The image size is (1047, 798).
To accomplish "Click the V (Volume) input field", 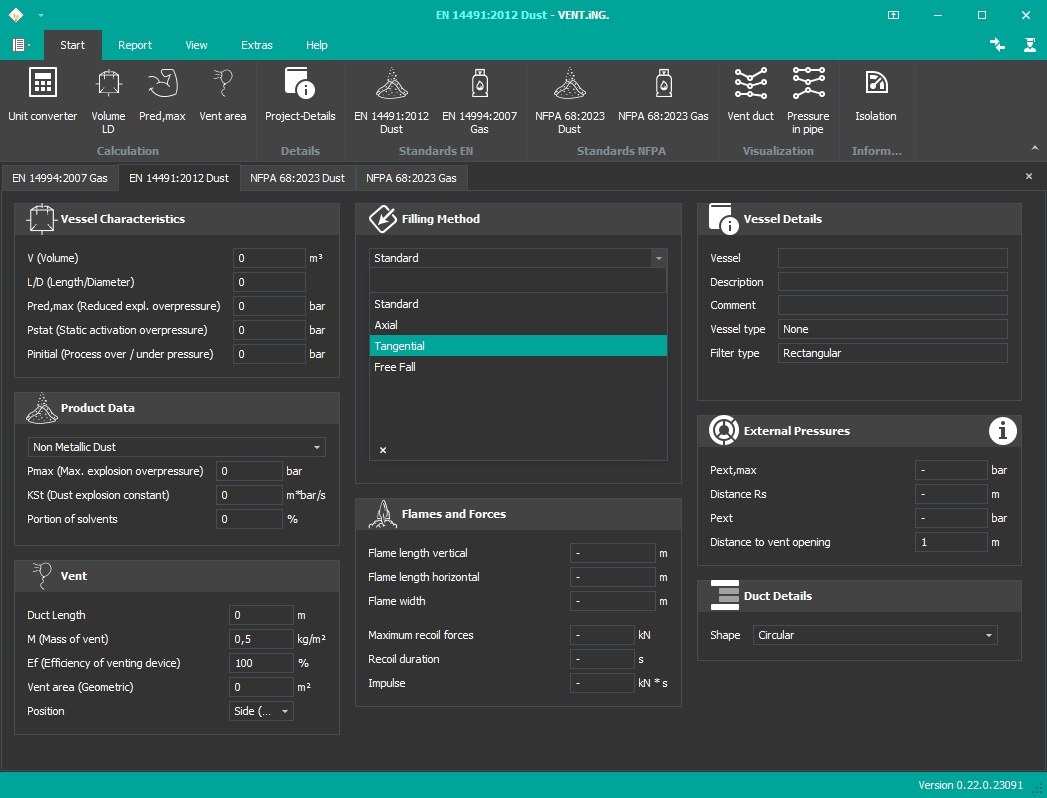I will click(x=269, y=258).
